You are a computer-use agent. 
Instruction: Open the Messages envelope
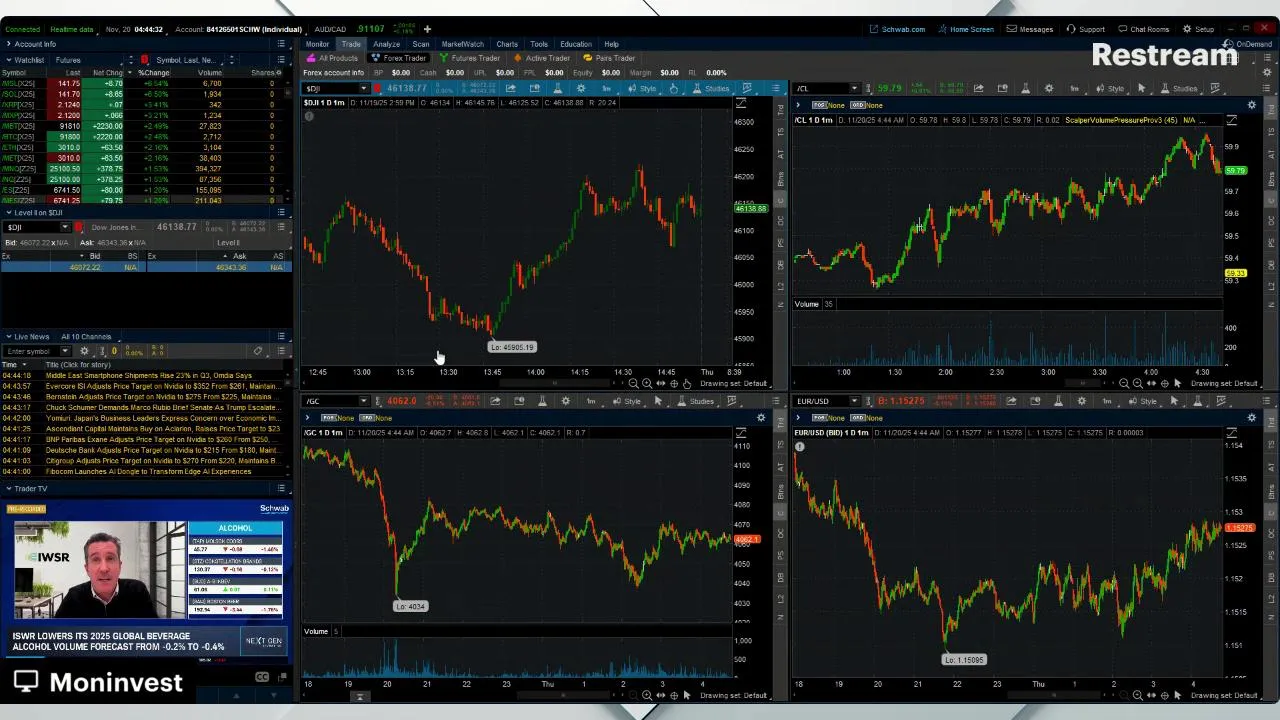[1030, 29]
